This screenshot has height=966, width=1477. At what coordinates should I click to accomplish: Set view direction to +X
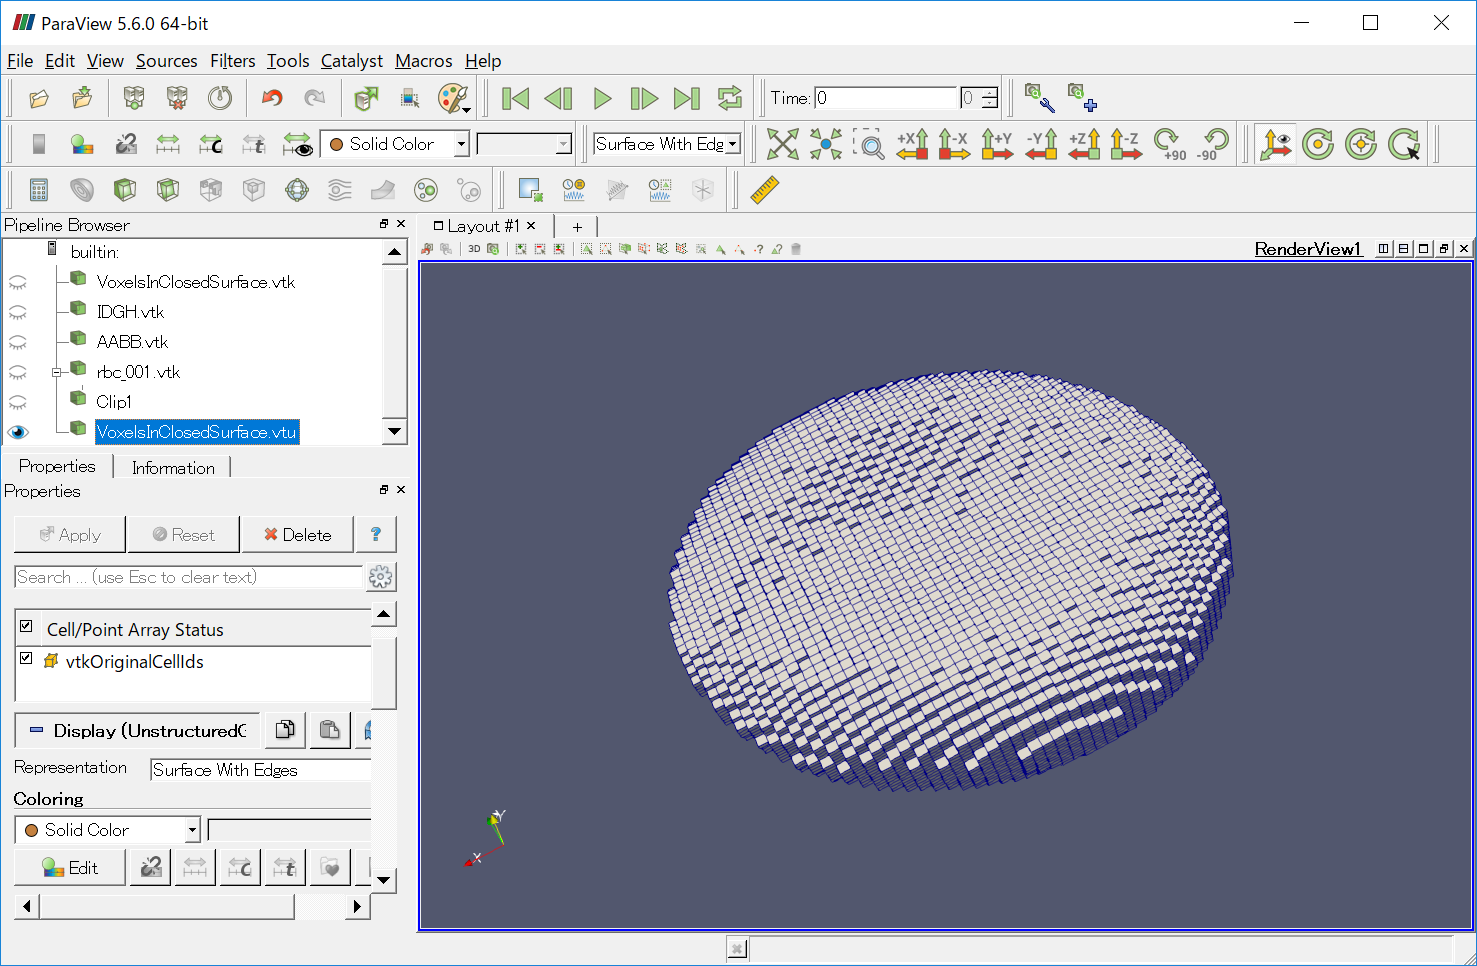click(x=912, y=144)
